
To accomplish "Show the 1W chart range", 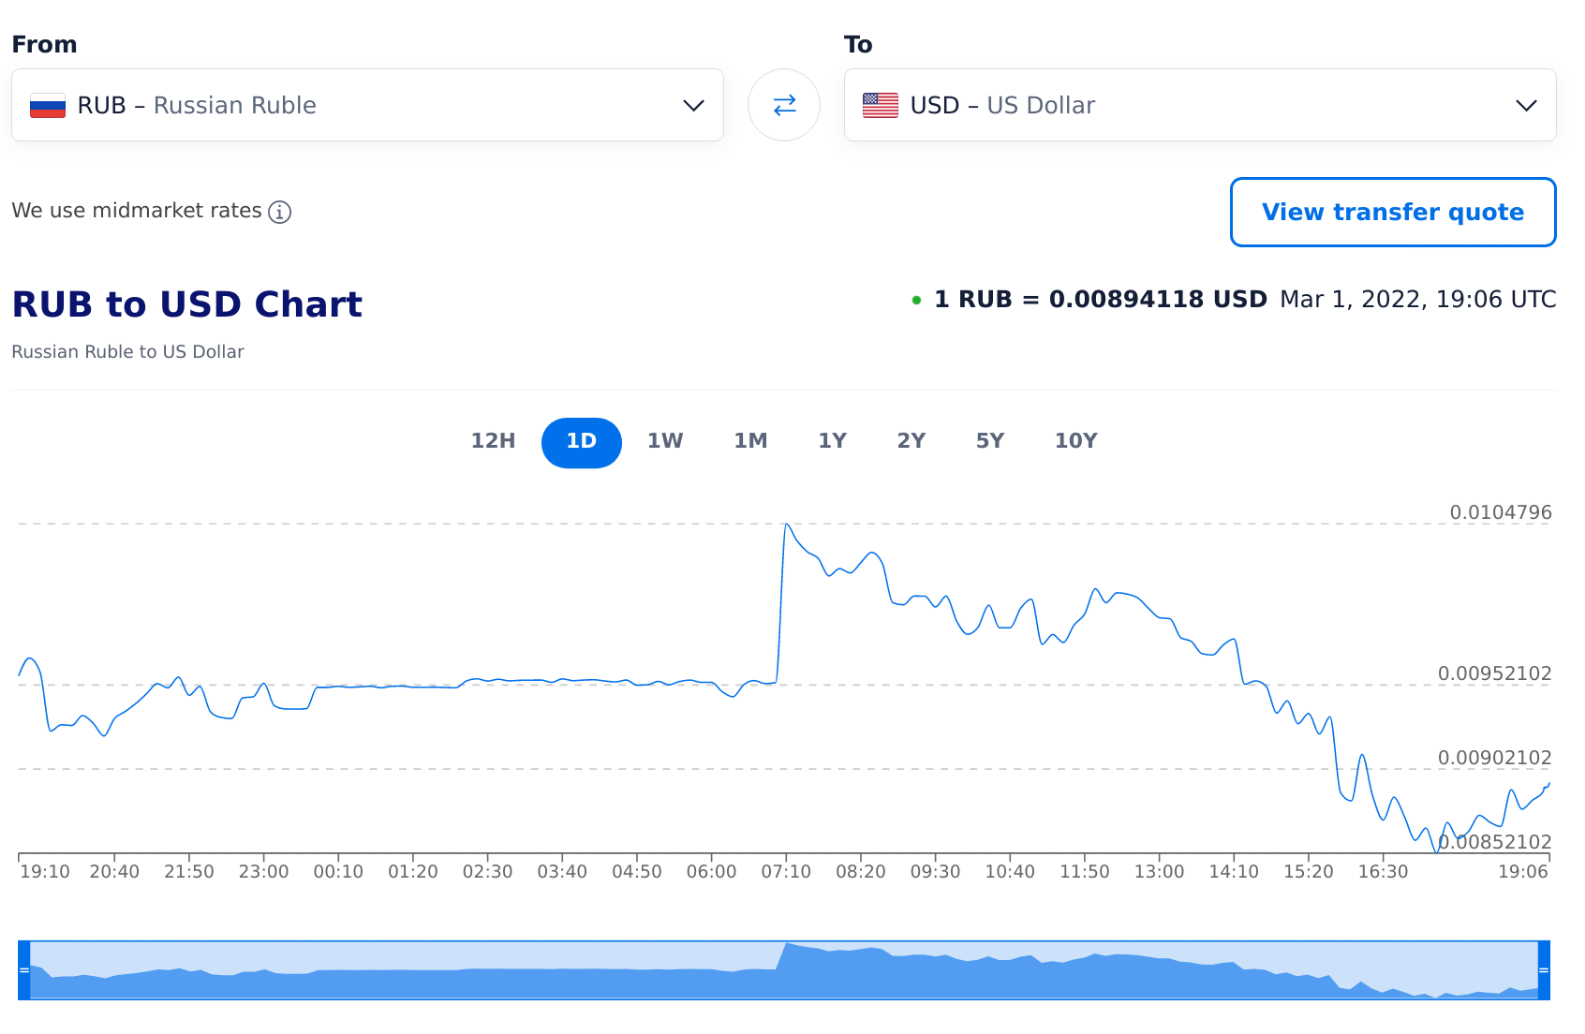I will [665, 441].
